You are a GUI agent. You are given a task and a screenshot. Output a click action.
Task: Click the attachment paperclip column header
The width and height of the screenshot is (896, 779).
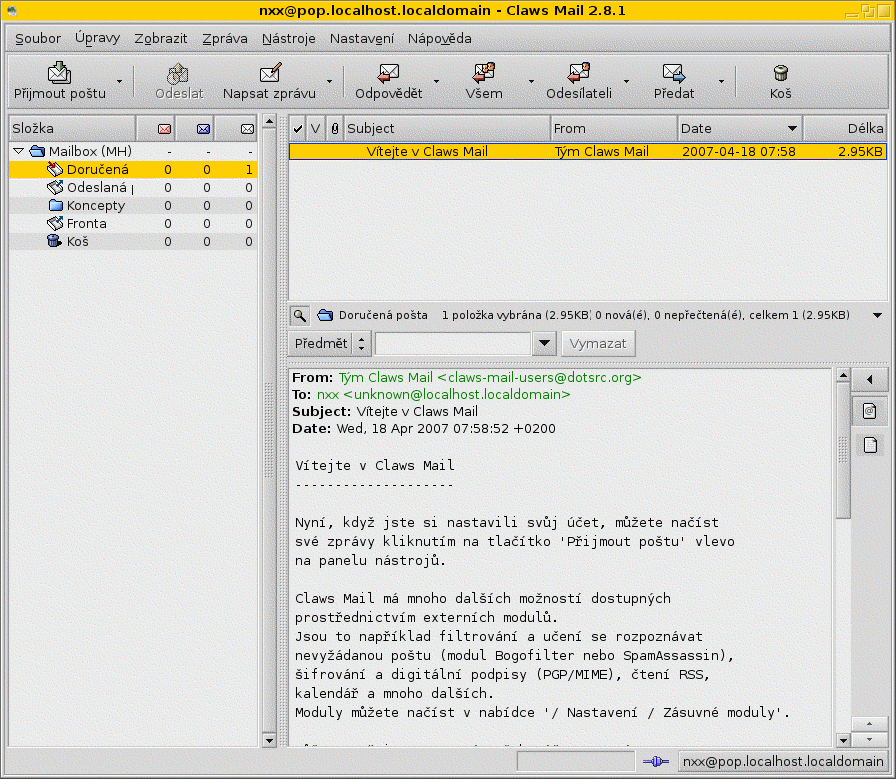335,129
